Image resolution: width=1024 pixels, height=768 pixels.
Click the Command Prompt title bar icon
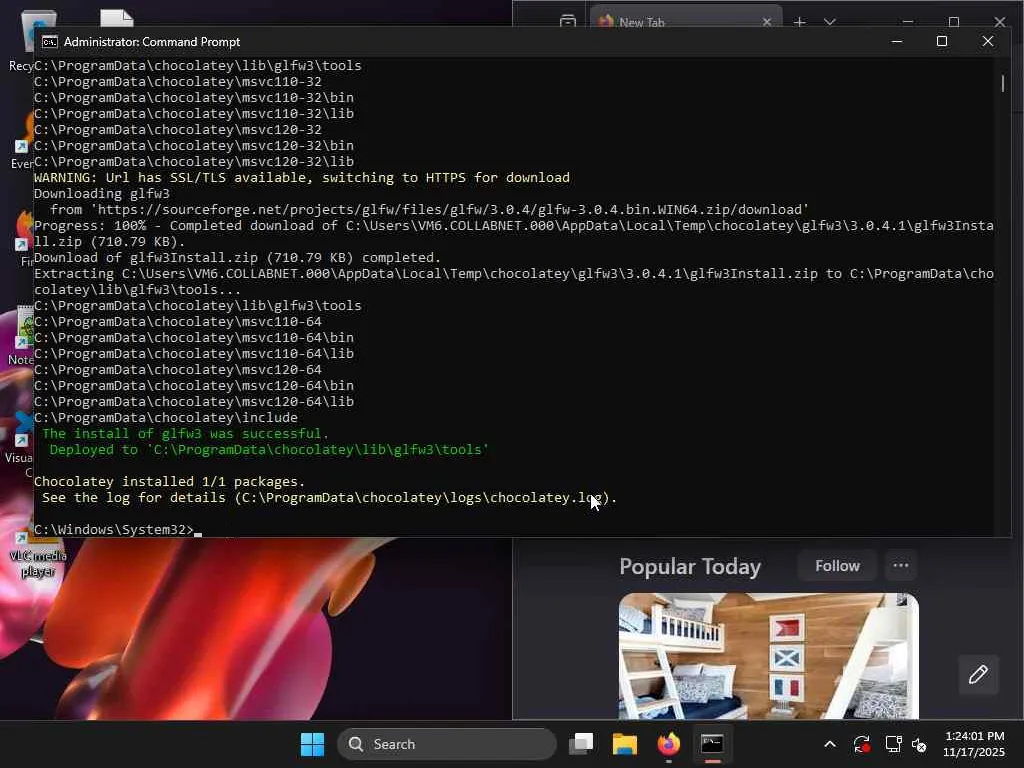tap(50, 42)
